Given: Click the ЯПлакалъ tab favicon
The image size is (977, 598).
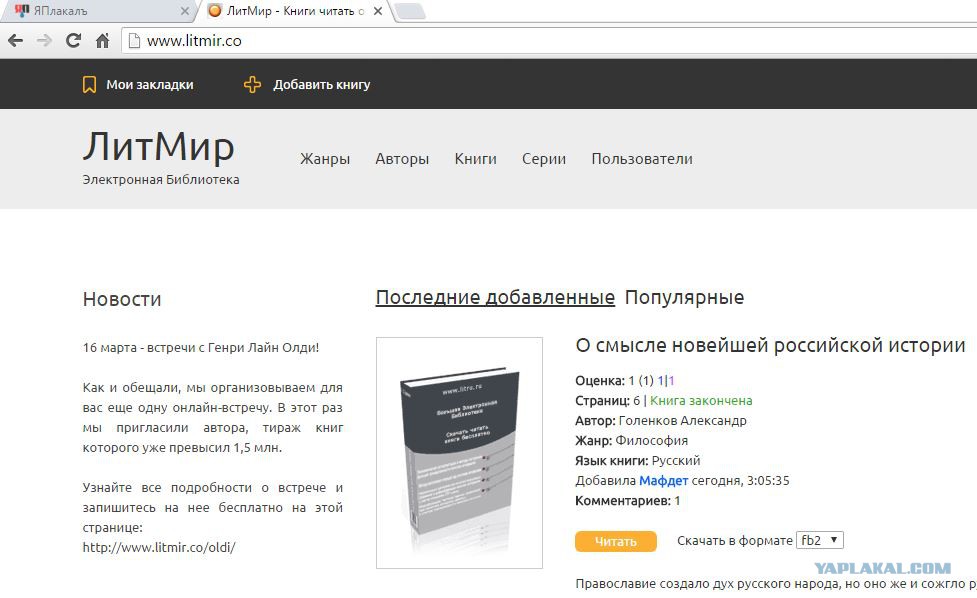Looking at the screenshot, I should tap(22, 11).
